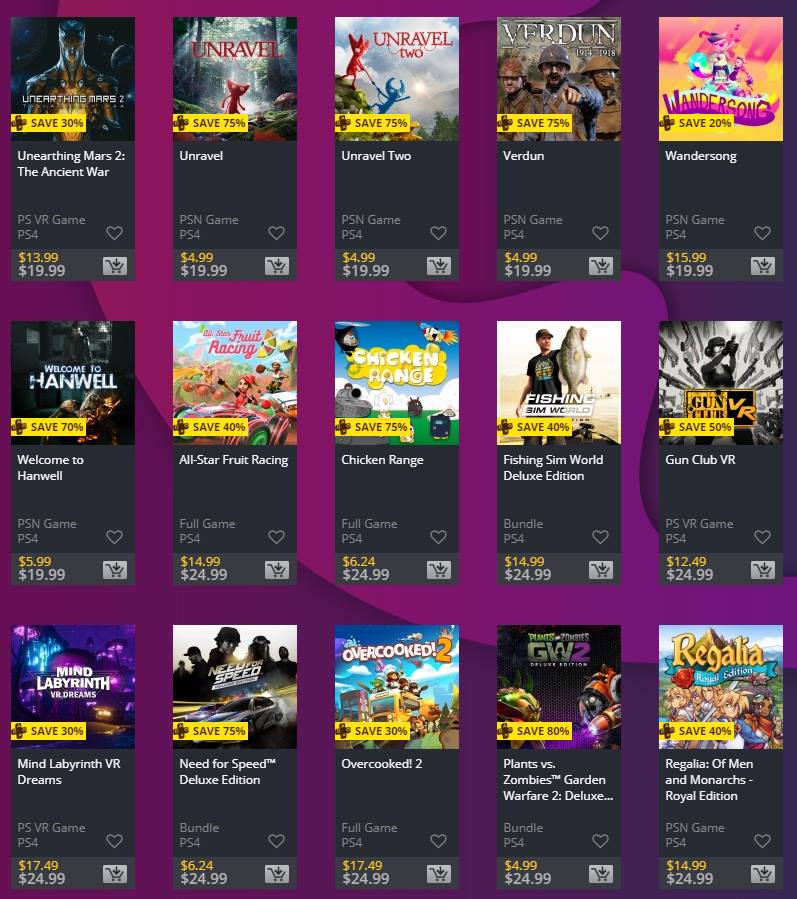Open Plants vs. Zombies Garden Warfare 2 title
The height and width of the screenshot is (899, 797).
click(558, 780)
